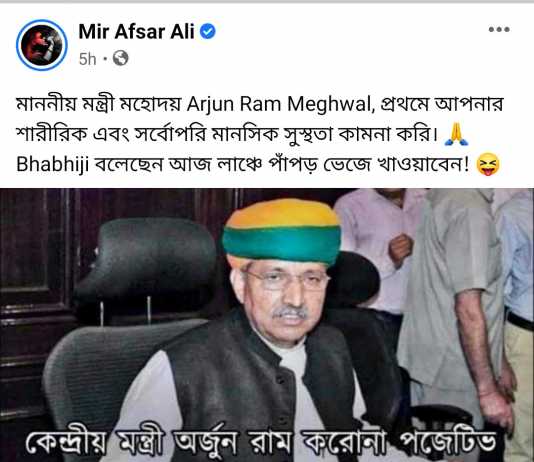Click the Arjun Ram Meghwal name in post
534x462 pixels.
point(278,104)
